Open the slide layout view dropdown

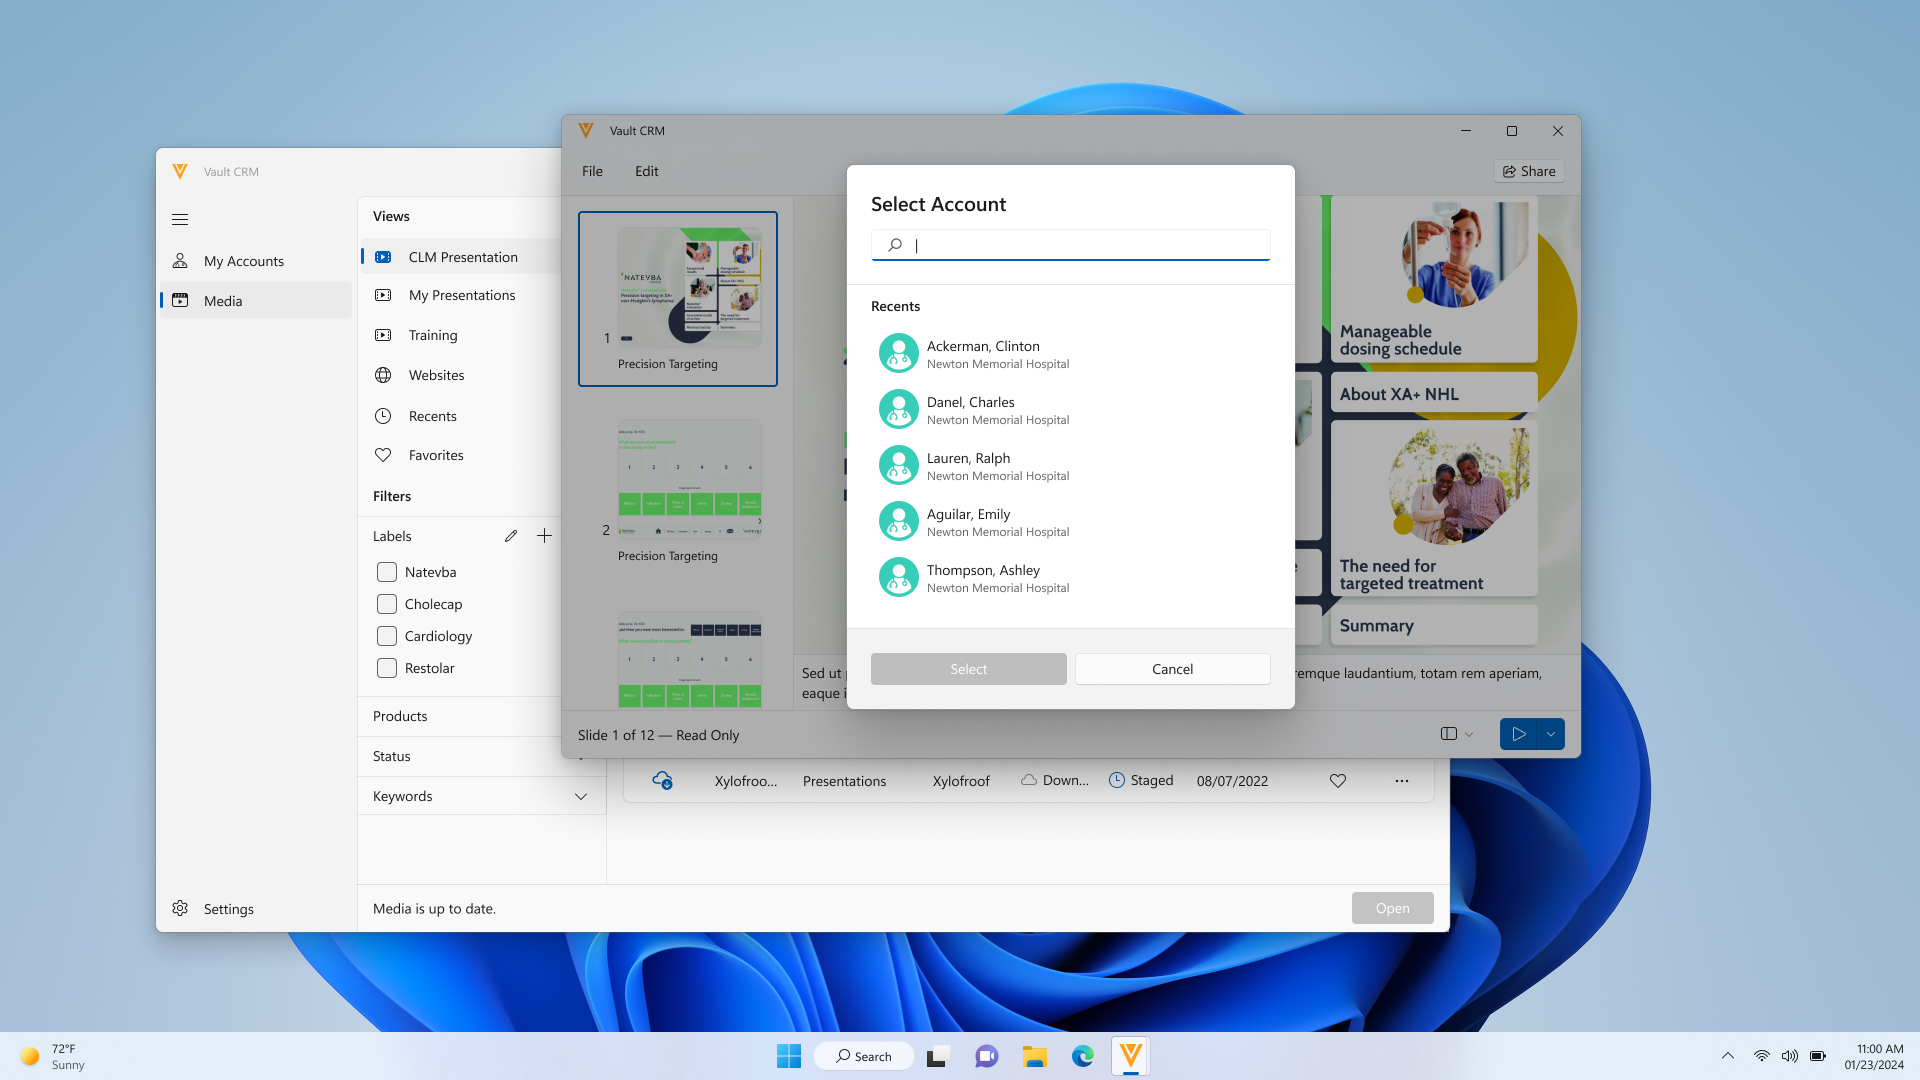[1457, 734]
